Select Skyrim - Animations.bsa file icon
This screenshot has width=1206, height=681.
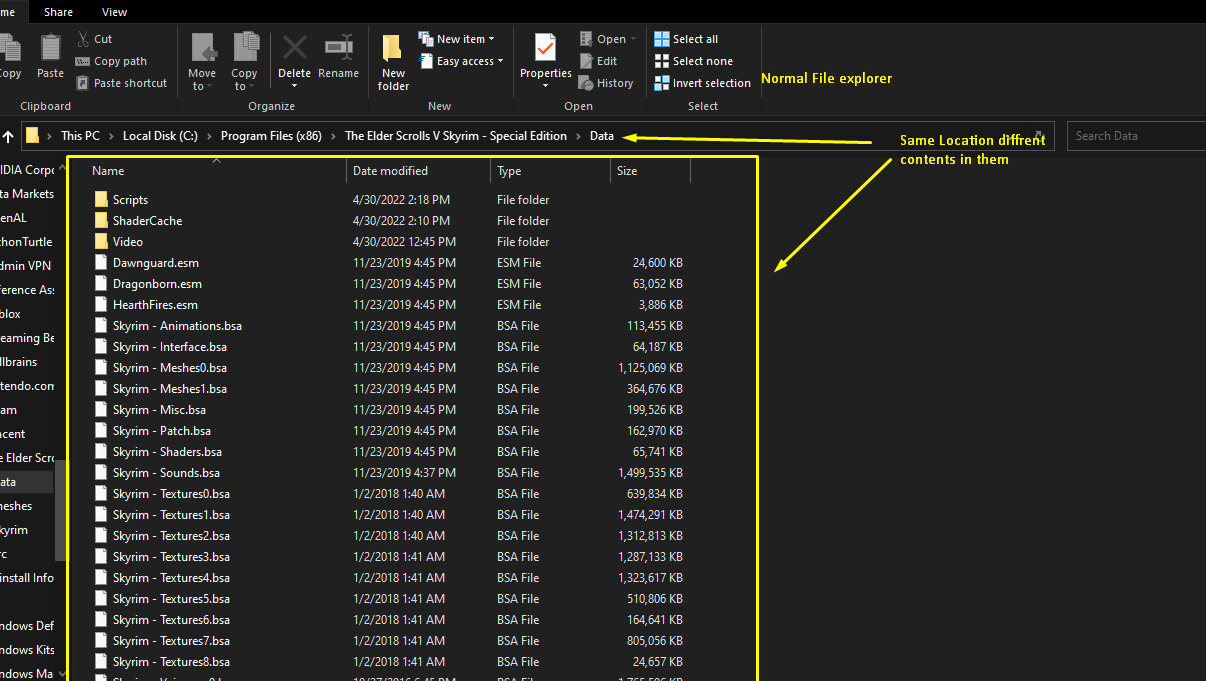(100, 326)
